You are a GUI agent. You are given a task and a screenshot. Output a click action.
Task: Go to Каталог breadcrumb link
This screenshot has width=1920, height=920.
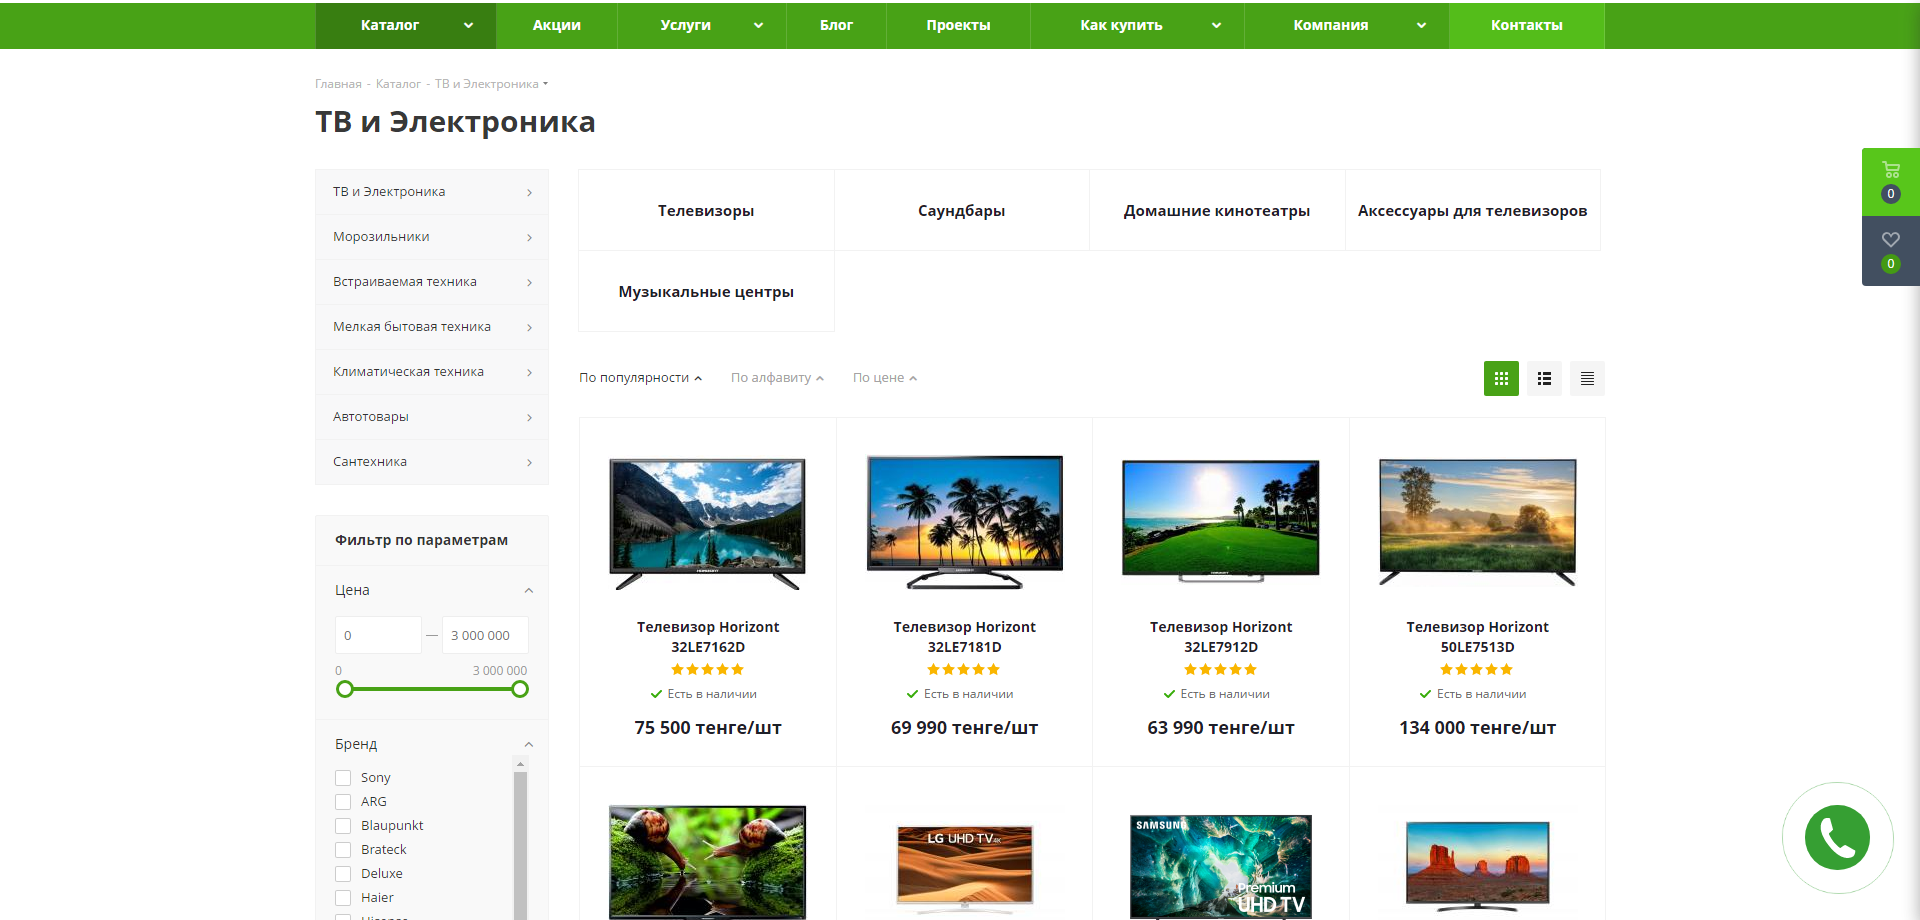[x=398, y=84]
